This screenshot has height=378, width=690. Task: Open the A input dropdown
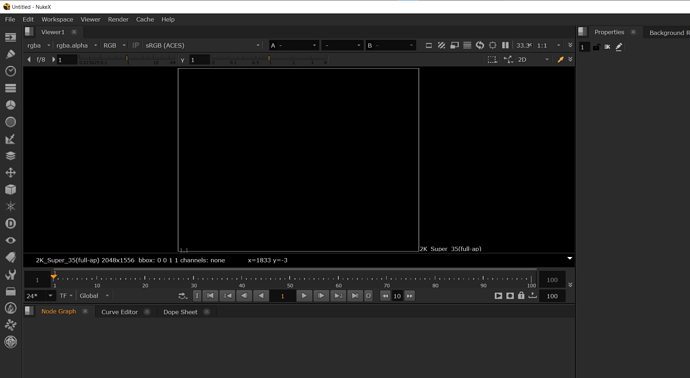(293, 45)
